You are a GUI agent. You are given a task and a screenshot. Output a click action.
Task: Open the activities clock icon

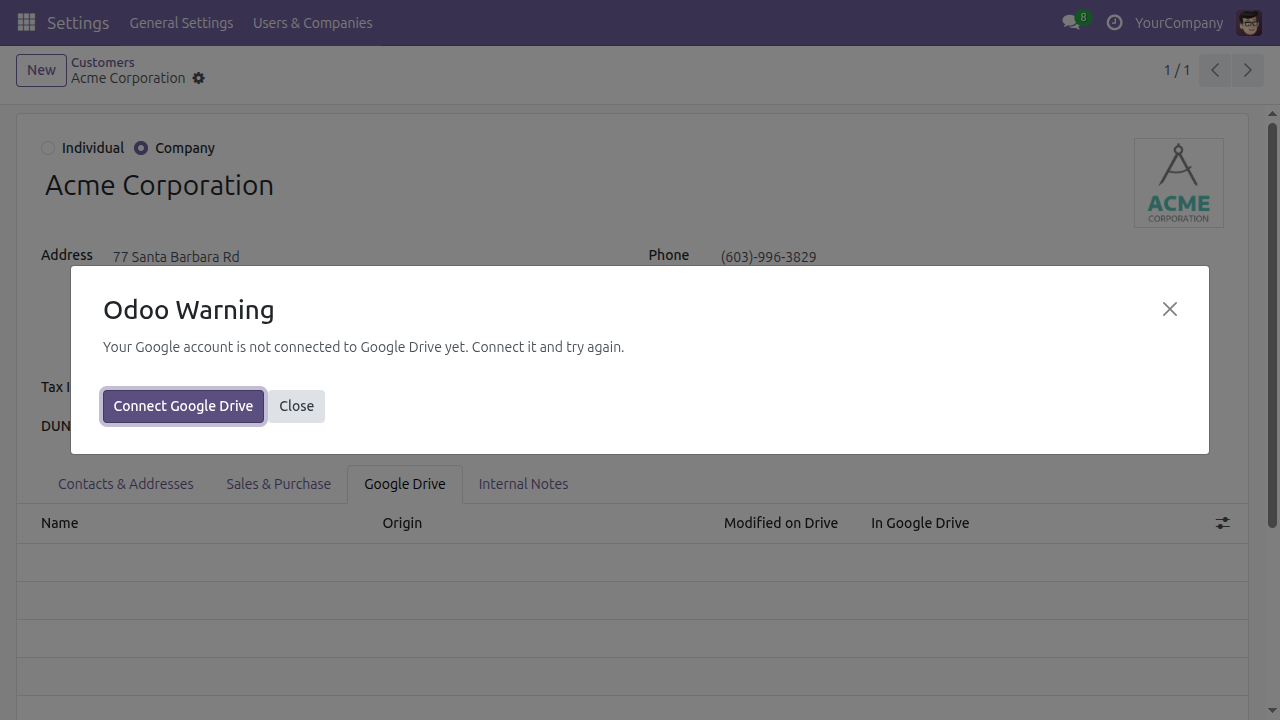(x=1114, y=22)
